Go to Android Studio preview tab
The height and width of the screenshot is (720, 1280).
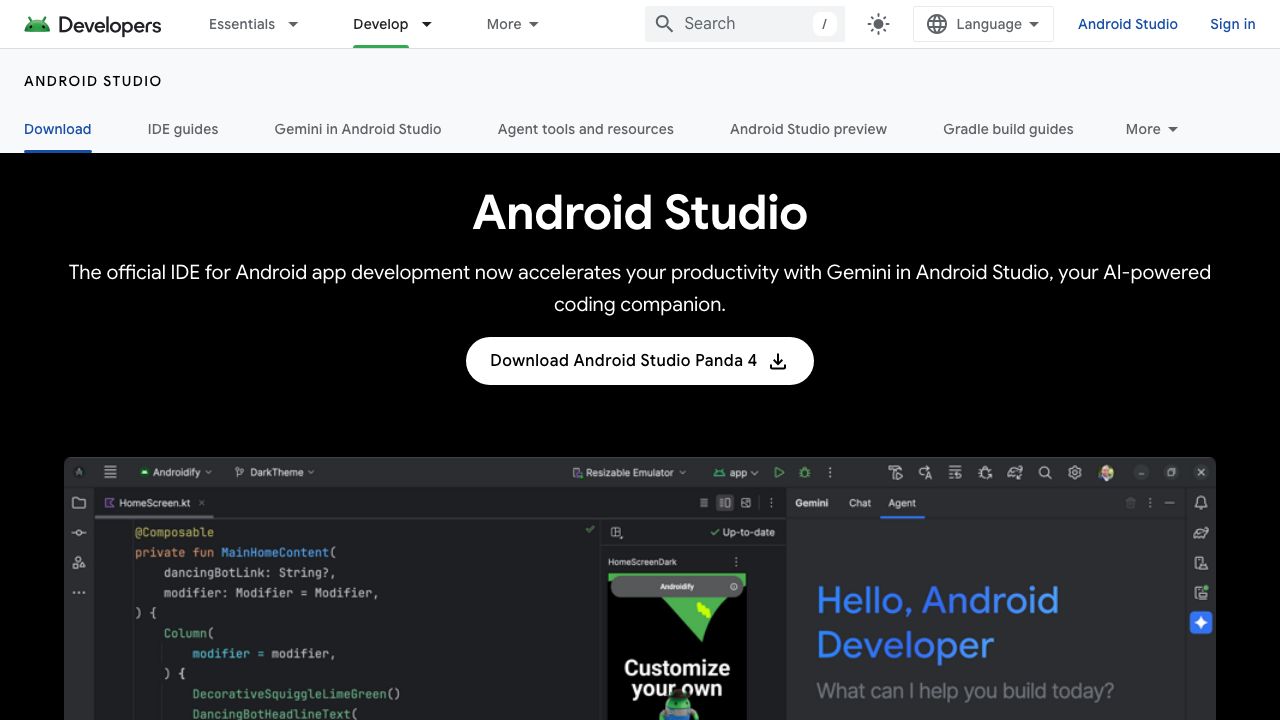pos(808,129)
